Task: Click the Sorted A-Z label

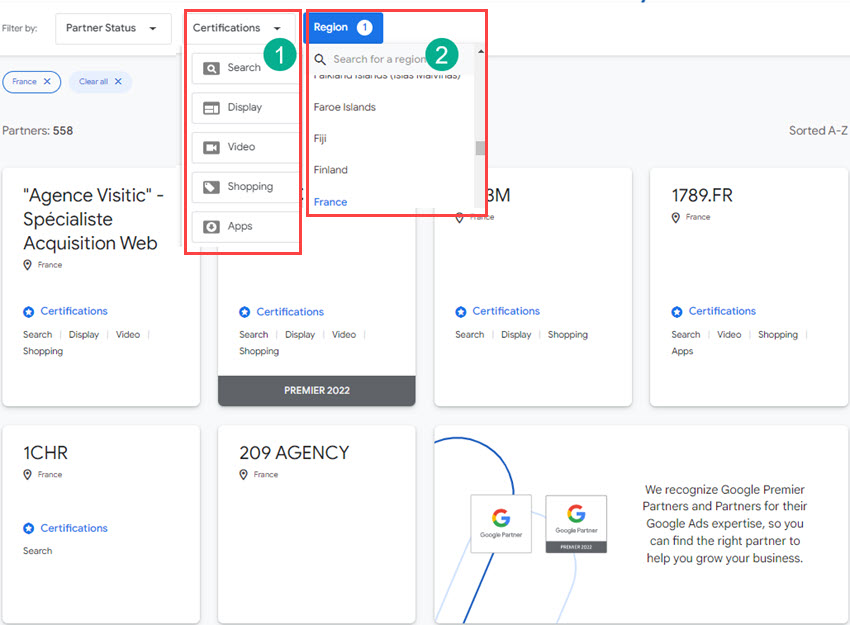Action: point(818,131)
